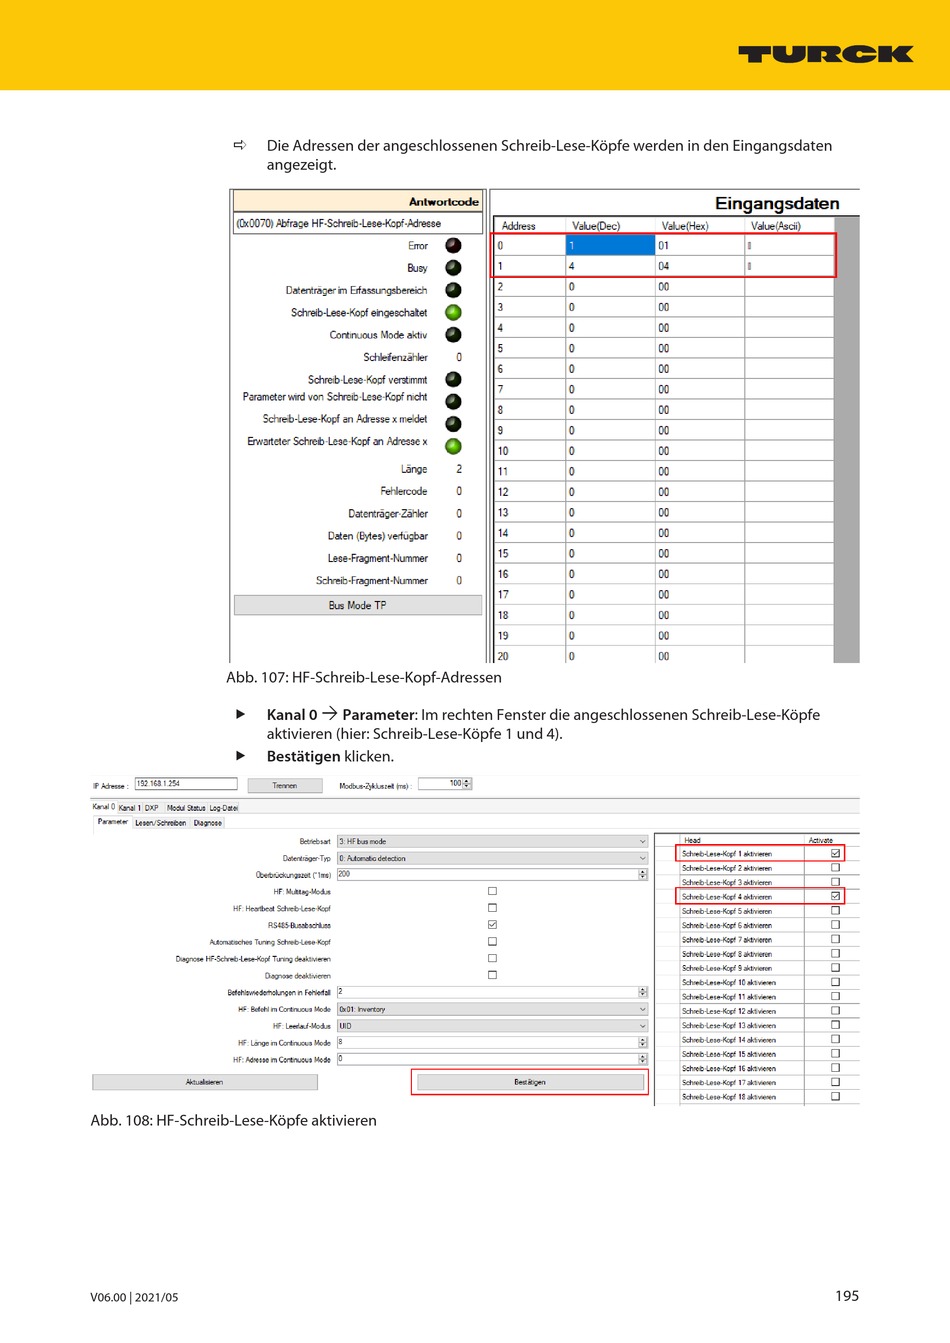Click the Error status LED indicator
This screenshot has width=950, height=1343.
[453, 245]
